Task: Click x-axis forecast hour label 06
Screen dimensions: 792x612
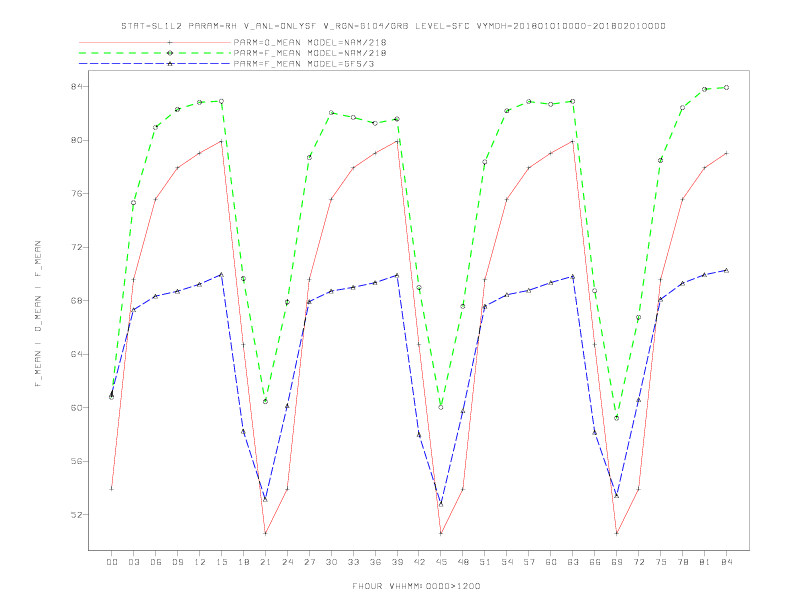Action: [x=156, y=562]
